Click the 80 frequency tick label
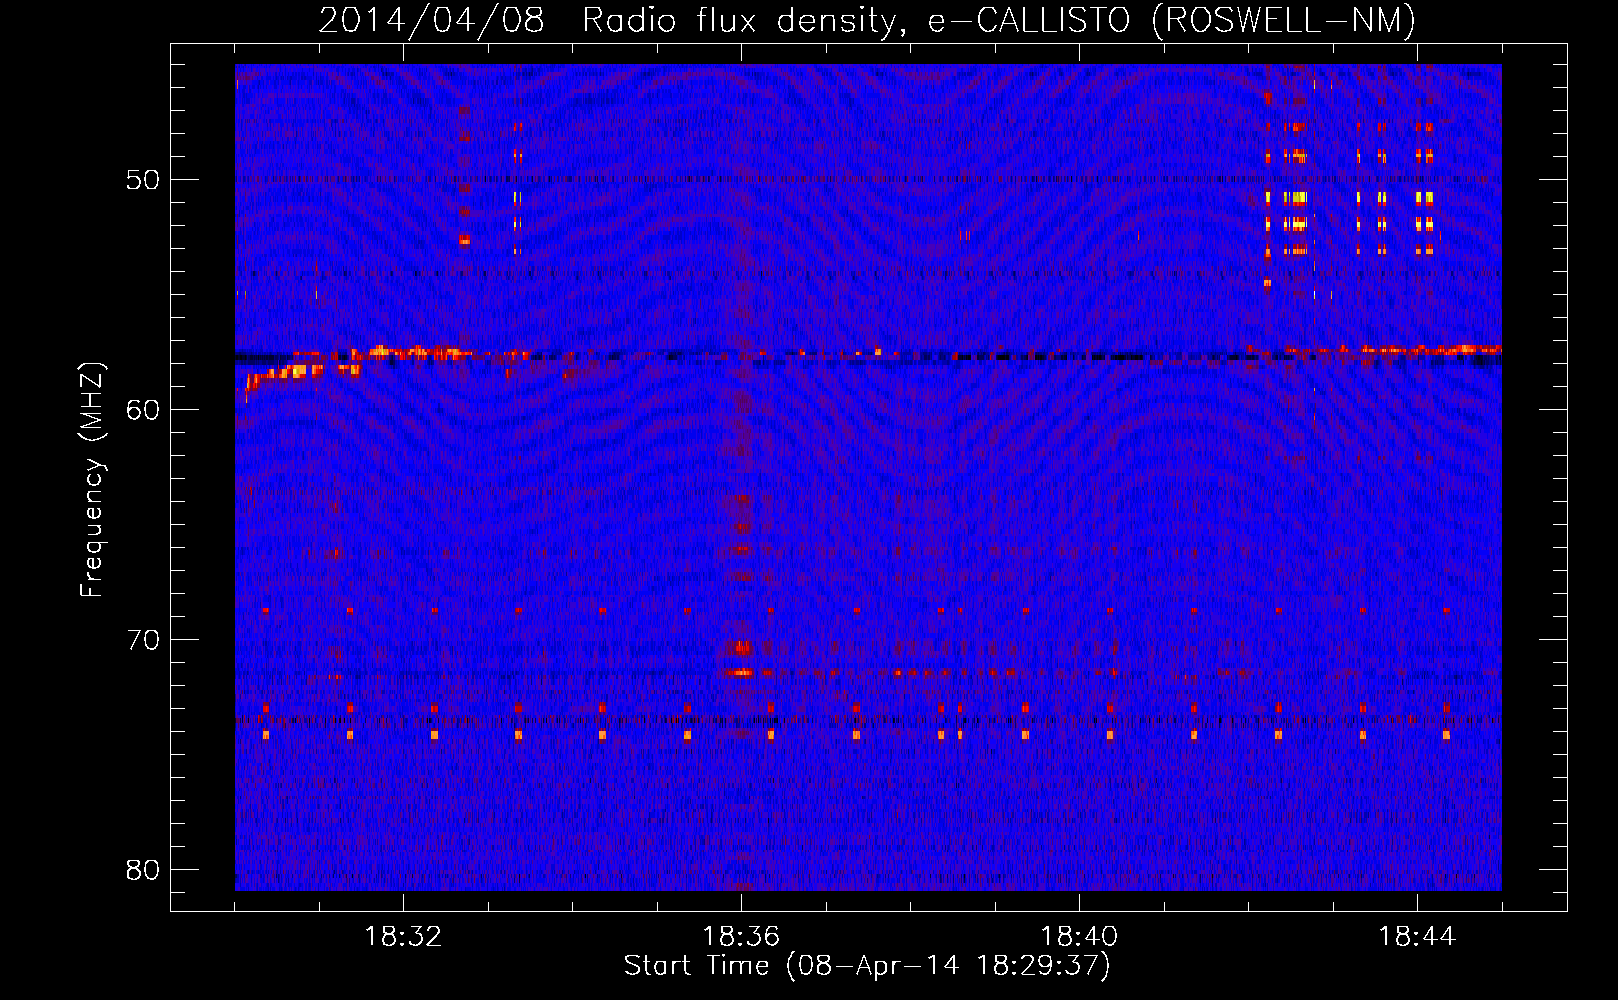 click(x=143, y=870)
